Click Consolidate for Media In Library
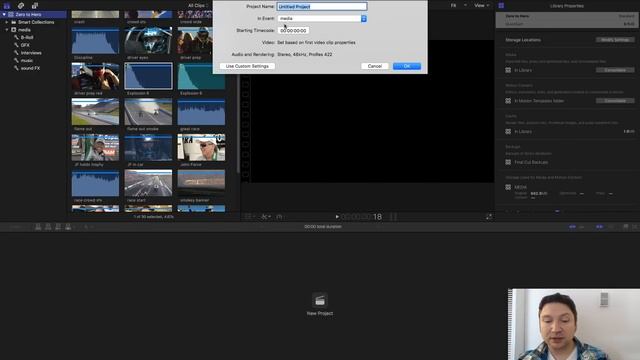640x360 pixels. point(615,70)
